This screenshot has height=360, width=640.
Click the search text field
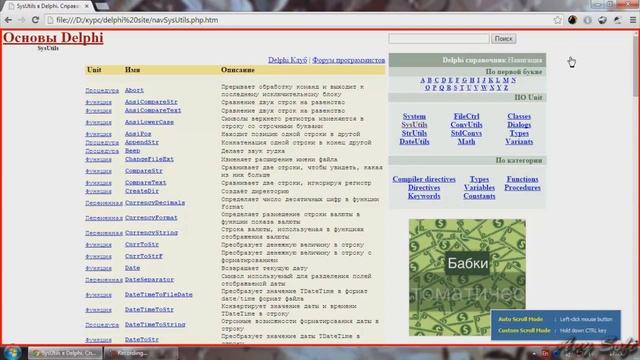[439, 38]
